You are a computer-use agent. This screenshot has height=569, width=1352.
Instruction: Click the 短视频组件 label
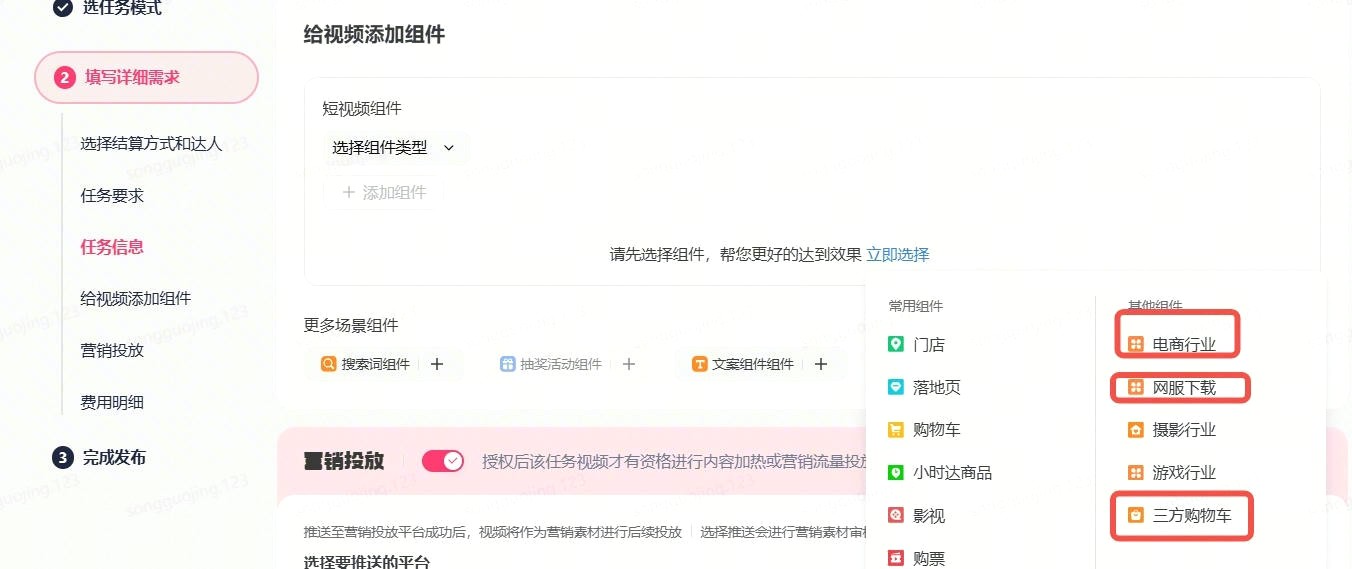(362, 108)
